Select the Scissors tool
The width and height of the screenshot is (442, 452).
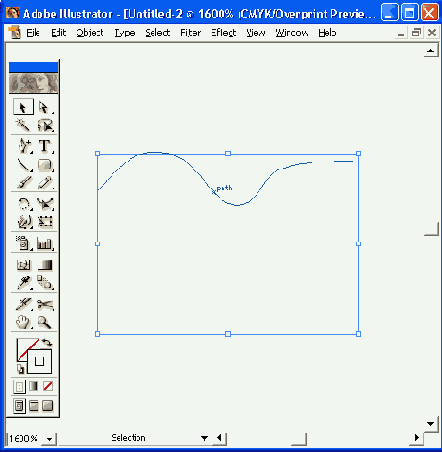[45, 304]
